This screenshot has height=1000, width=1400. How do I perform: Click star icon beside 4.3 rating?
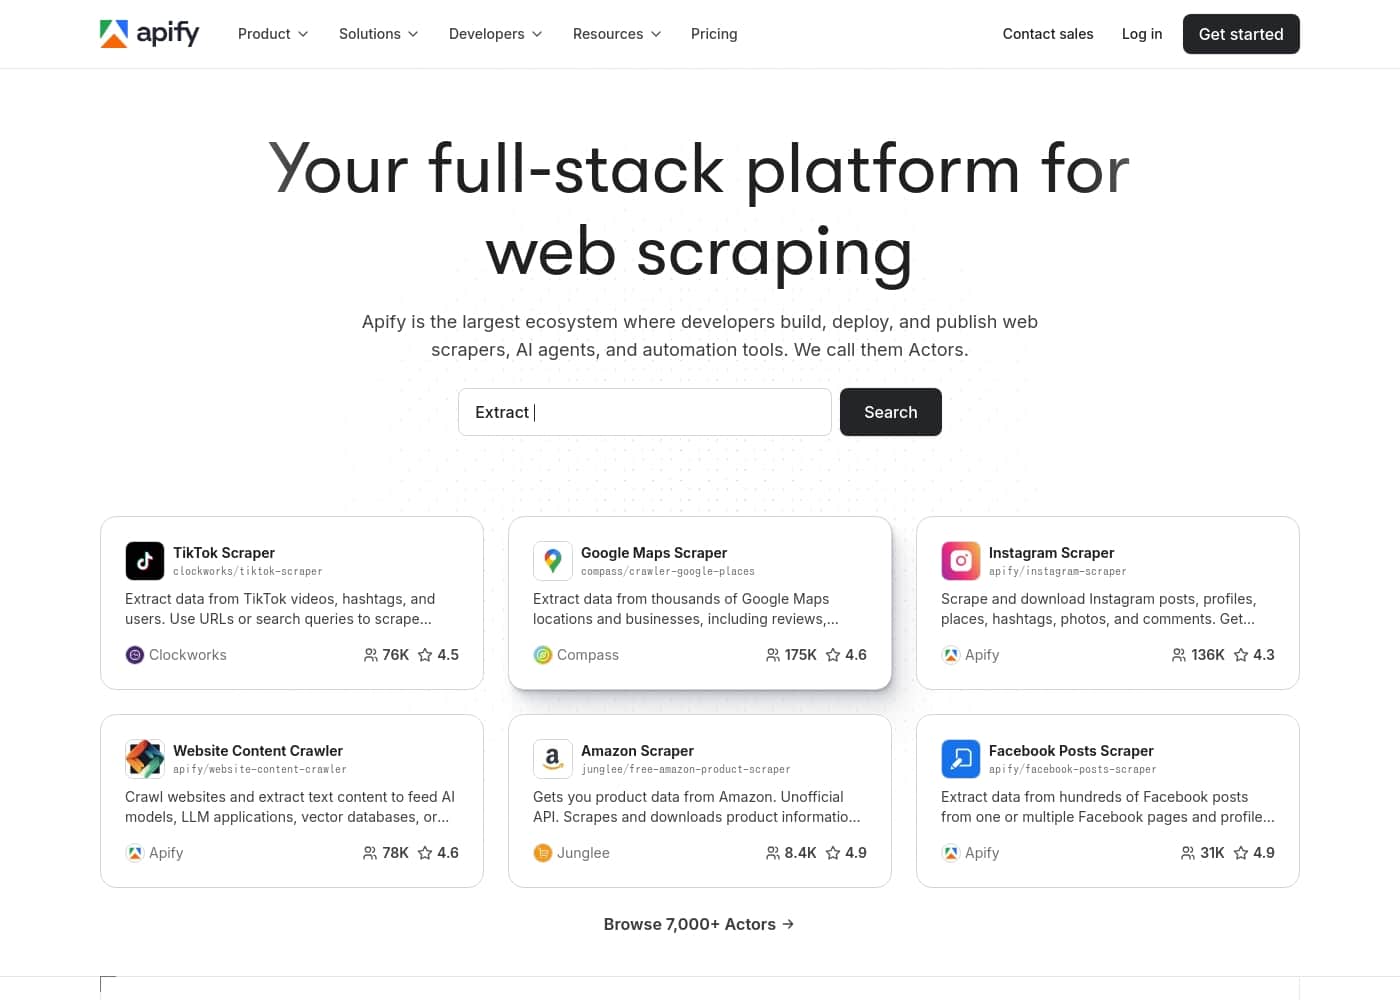click(1241, 655)
